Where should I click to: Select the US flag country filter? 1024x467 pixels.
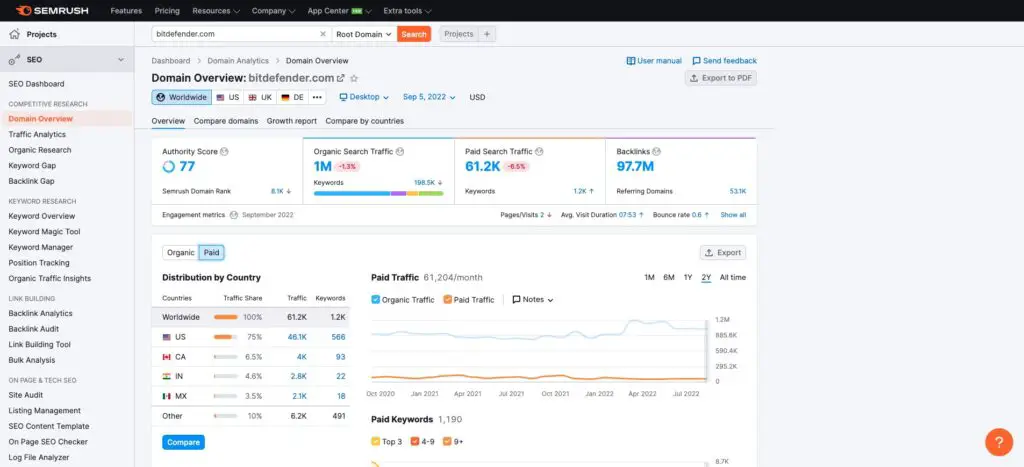coord(228,97)
